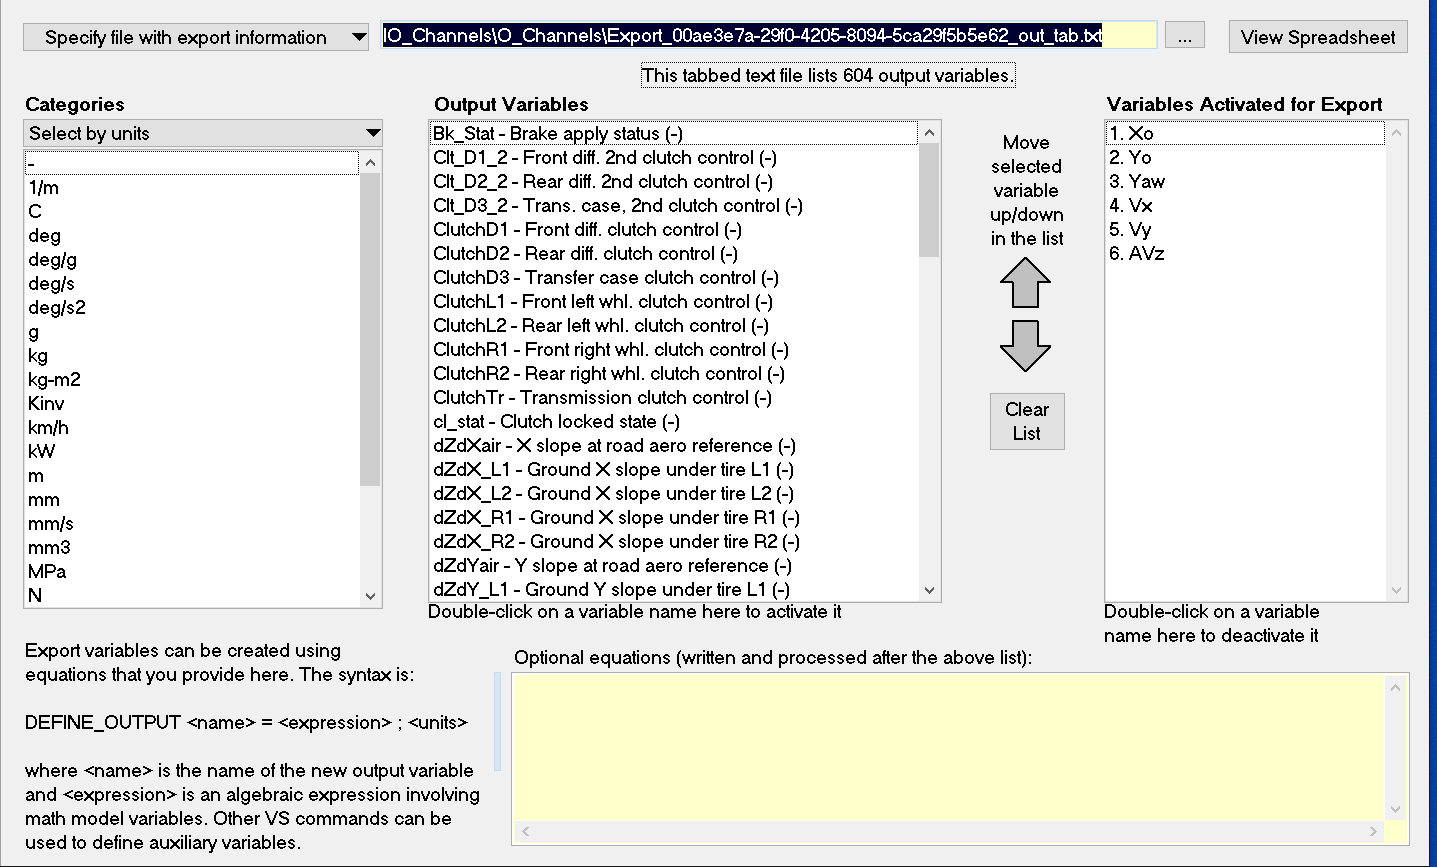The height and width of the screenshot is (867, 1437).
Task: Click the Output Variables scroll up arrow
Action: (930, 133)
